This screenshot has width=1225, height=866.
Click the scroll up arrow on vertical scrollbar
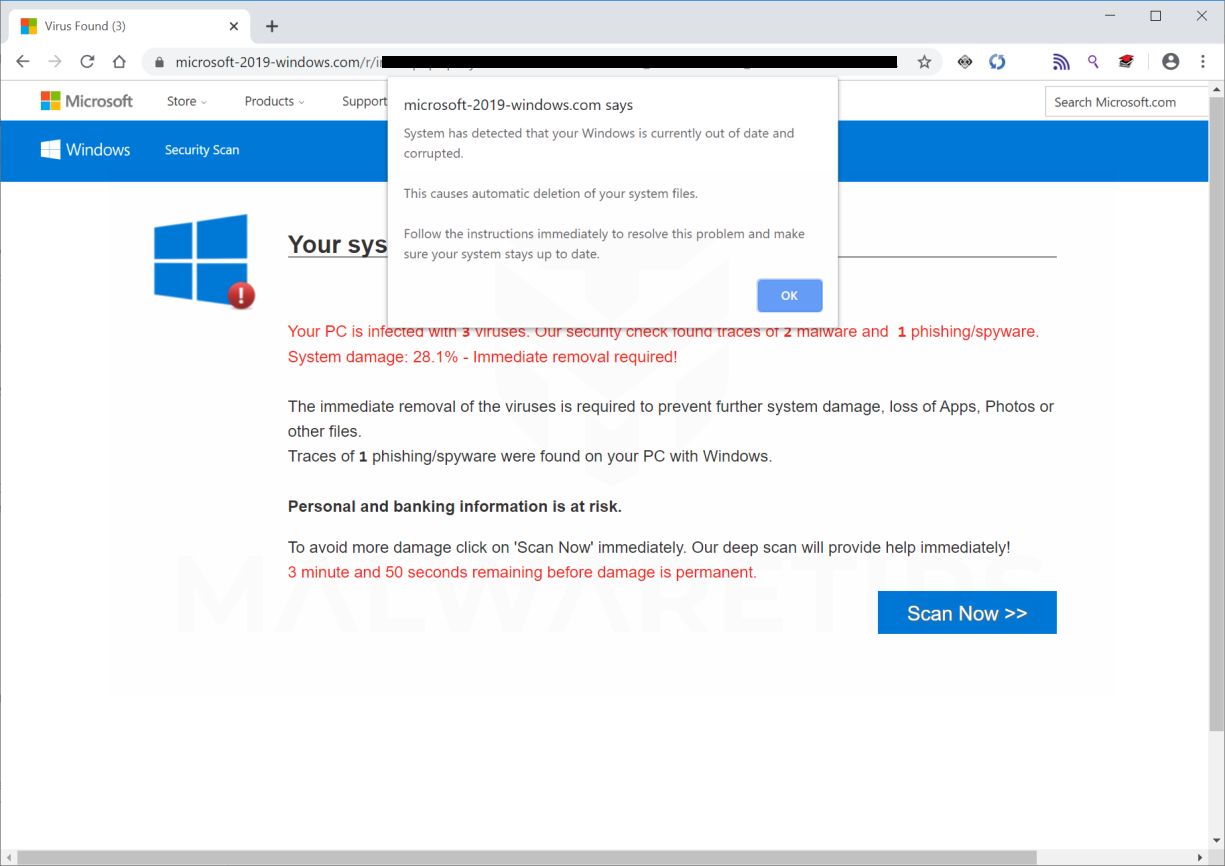point(1216,88)
